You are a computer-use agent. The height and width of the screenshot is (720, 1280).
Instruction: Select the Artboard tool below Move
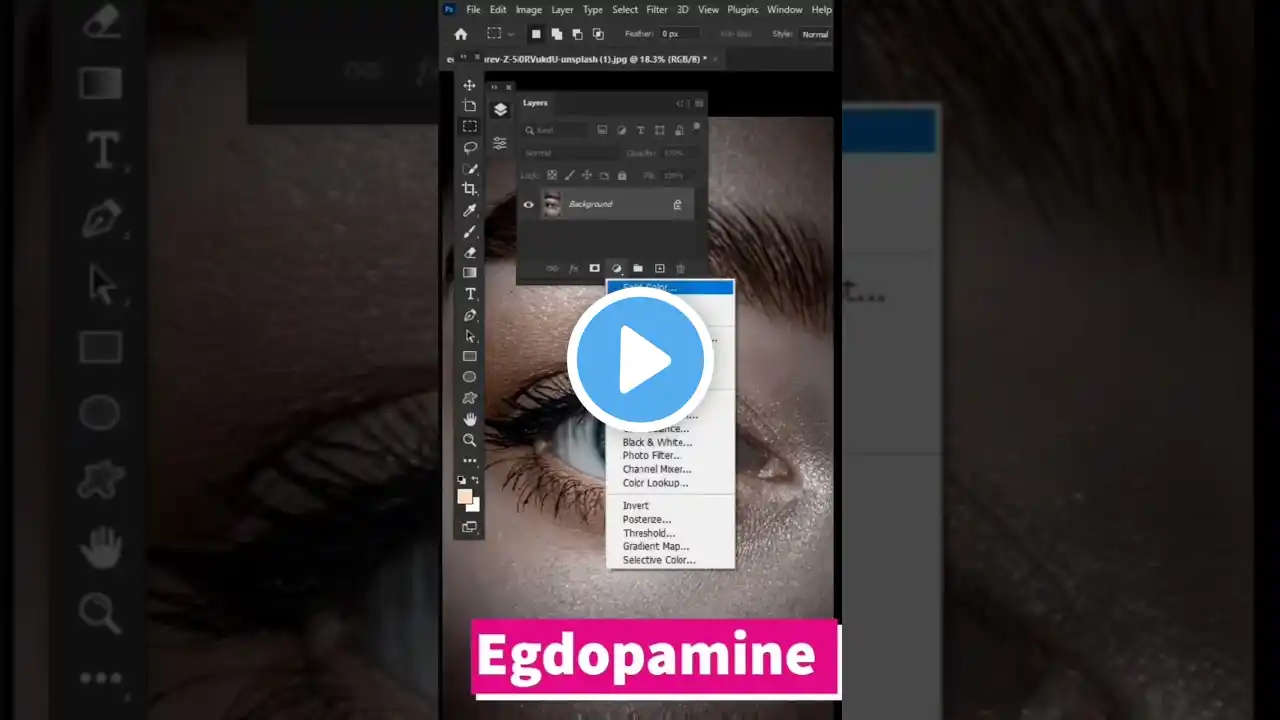[469, 106]
